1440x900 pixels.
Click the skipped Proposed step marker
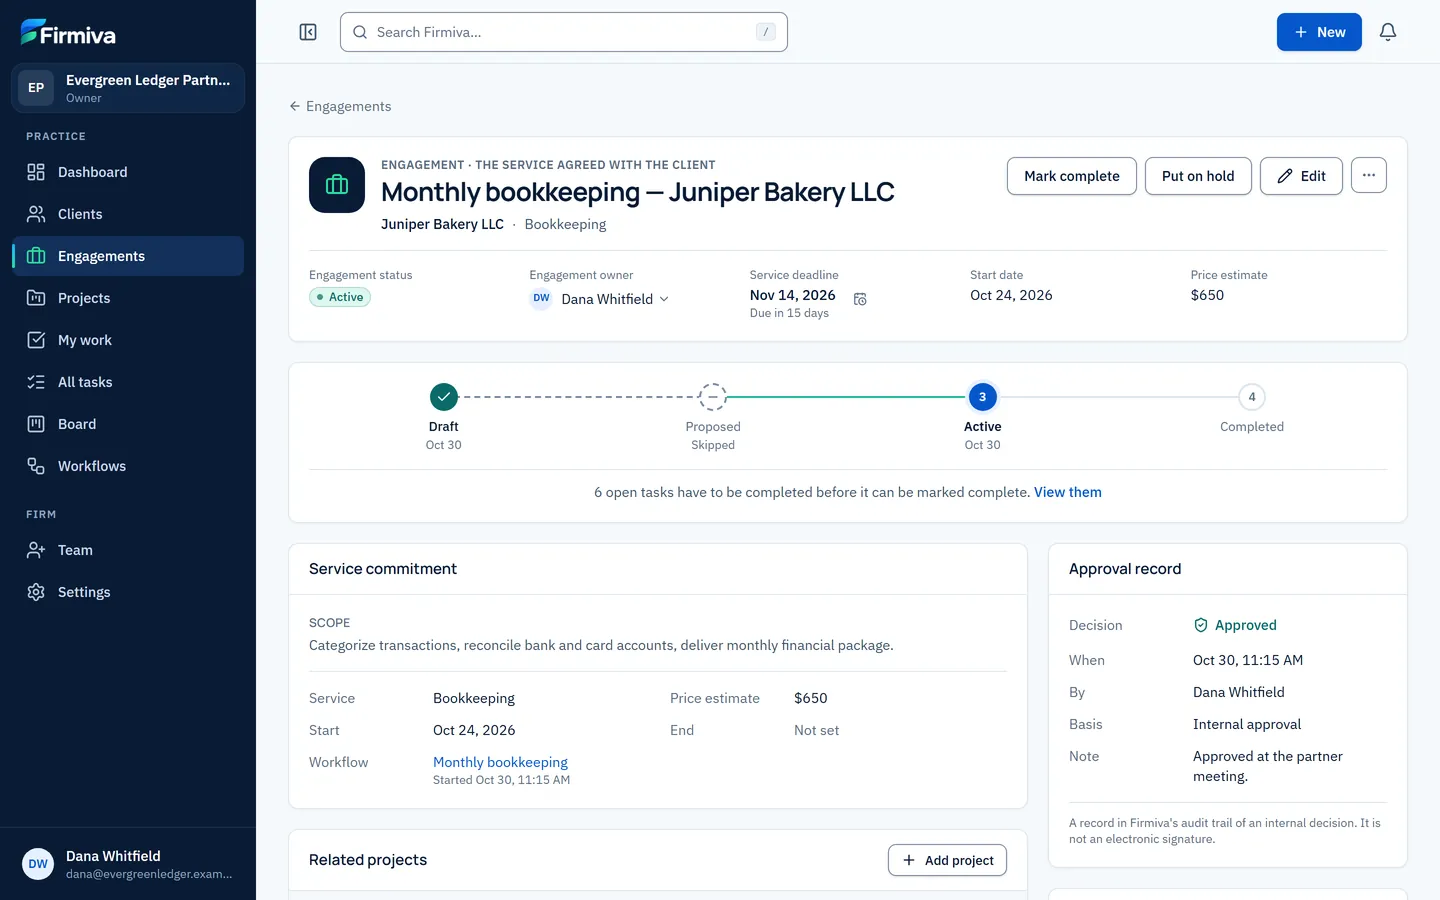[713, 397]
